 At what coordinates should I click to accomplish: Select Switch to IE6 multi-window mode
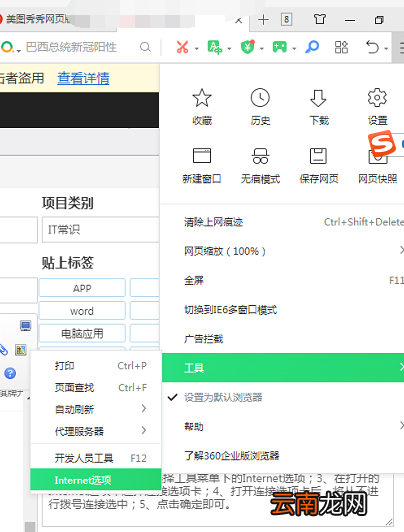point(282,310)
